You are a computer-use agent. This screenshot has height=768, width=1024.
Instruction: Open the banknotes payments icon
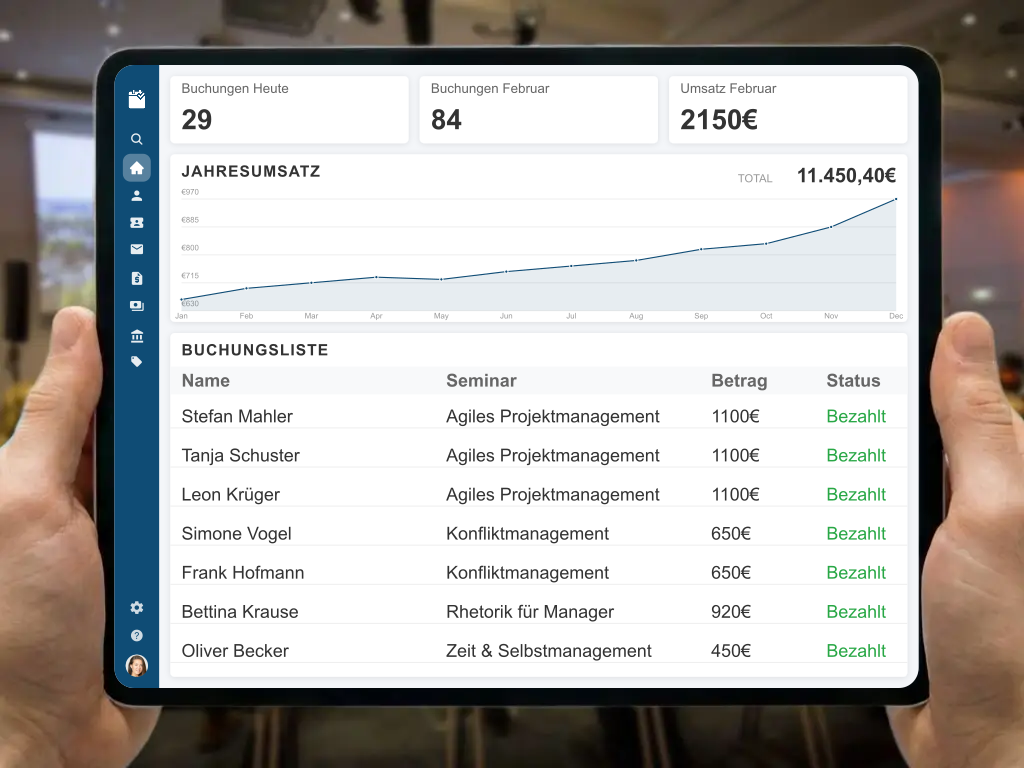137,306
